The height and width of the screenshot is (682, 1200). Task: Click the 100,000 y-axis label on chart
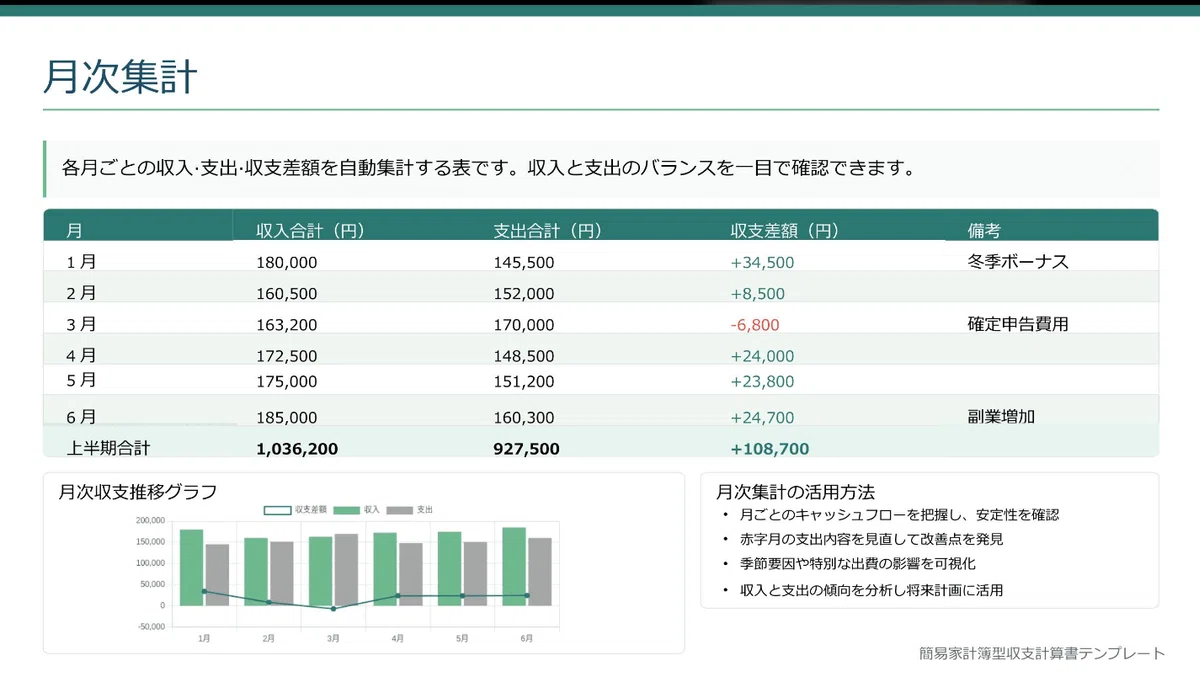coord(149,563)
